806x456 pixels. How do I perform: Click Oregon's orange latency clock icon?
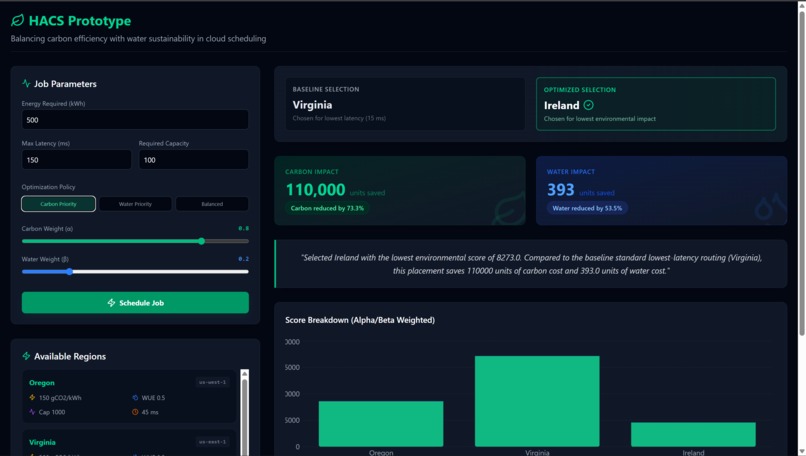coord(135,412)
